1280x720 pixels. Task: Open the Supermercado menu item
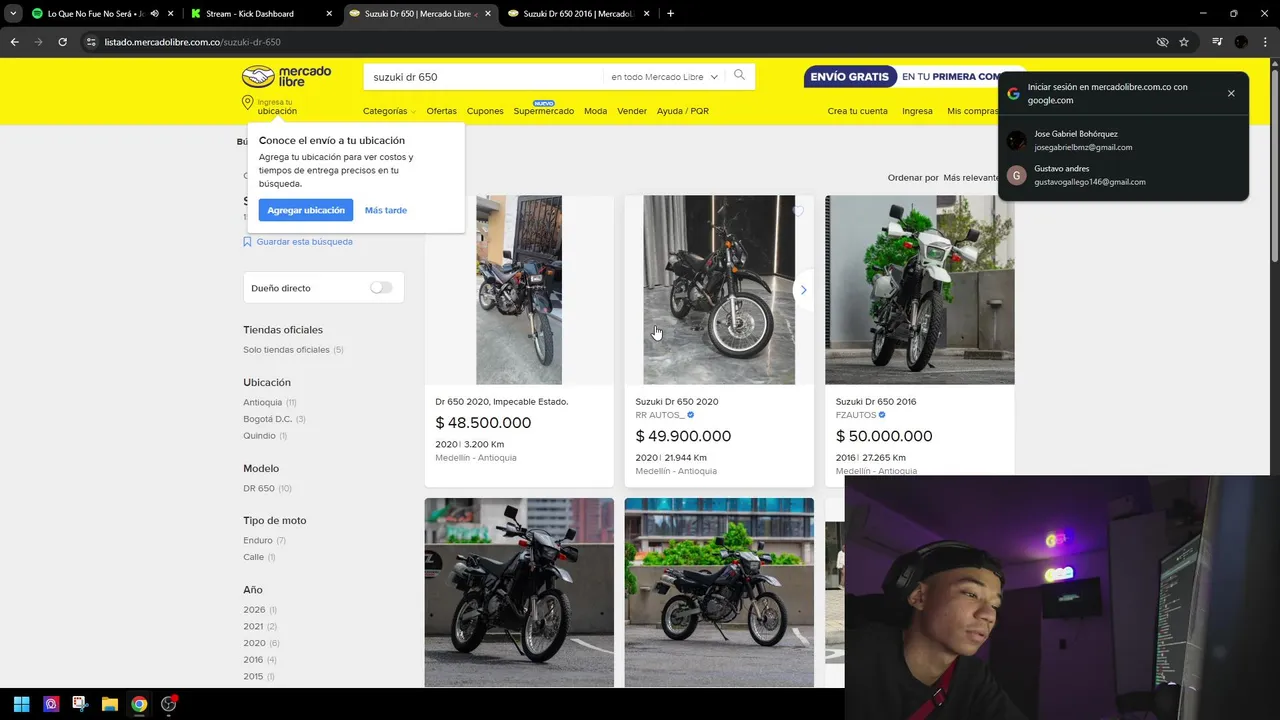[544, 111]
